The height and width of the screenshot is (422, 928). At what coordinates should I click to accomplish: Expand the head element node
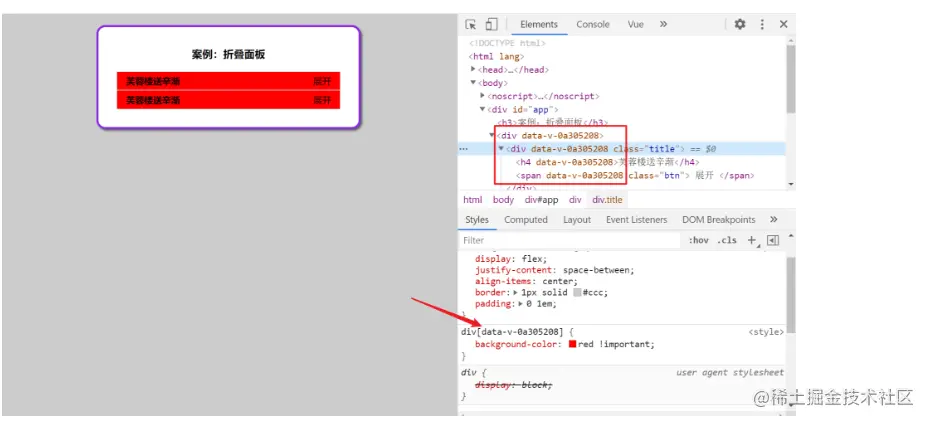point(473,70)
